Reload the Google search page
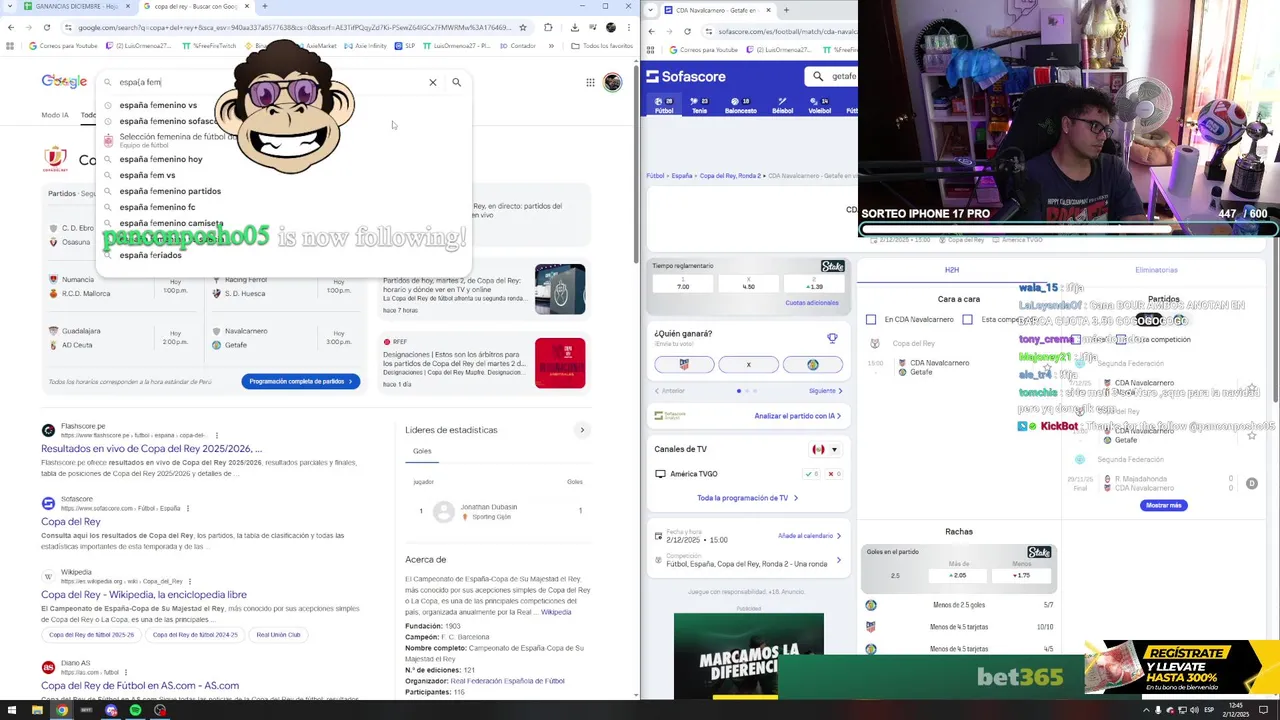This screenshot has height=720, width=1280. pyautogui.click(x=47, y=27)
